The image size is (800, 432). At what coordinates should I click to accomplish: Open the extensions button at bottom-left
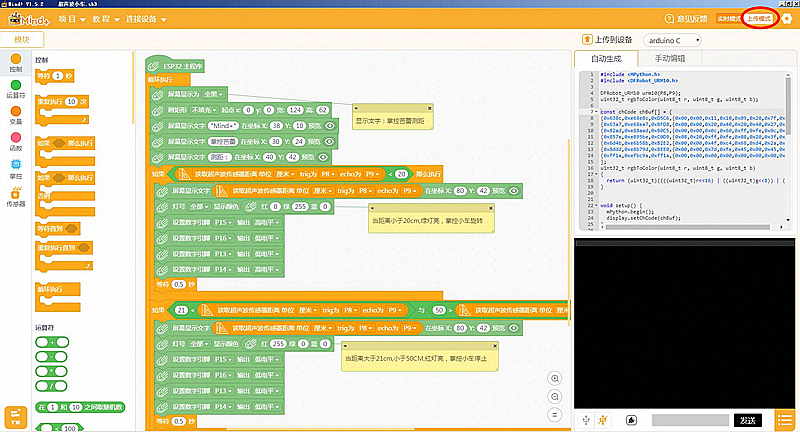[x=15, y=415]
